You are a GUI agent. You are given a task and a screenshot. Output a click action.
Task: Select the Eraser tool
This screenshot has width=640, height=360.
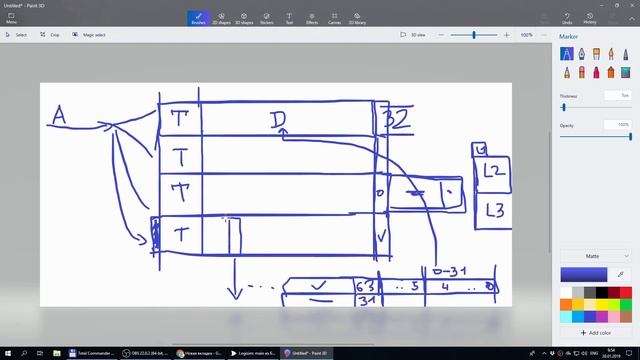tap(582, 73)
